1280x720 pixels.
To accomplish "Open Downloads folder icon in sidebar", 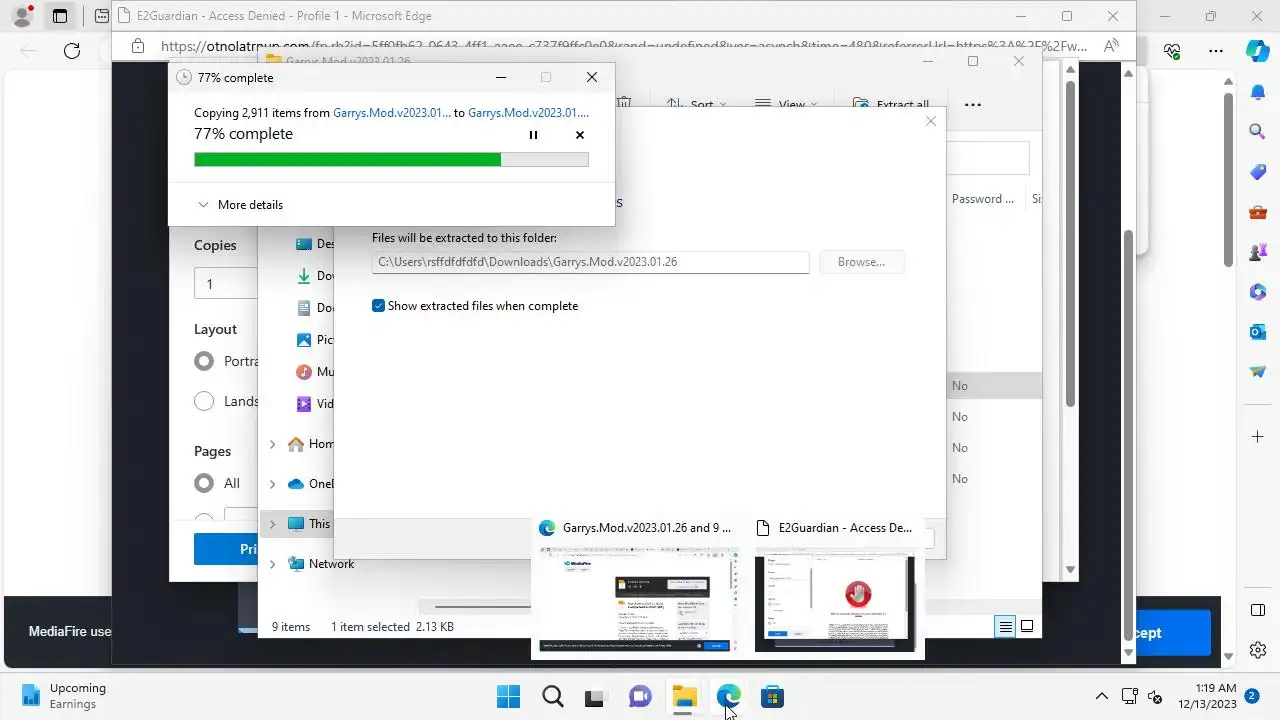I will pyautogui.click(x=304, y=276).
